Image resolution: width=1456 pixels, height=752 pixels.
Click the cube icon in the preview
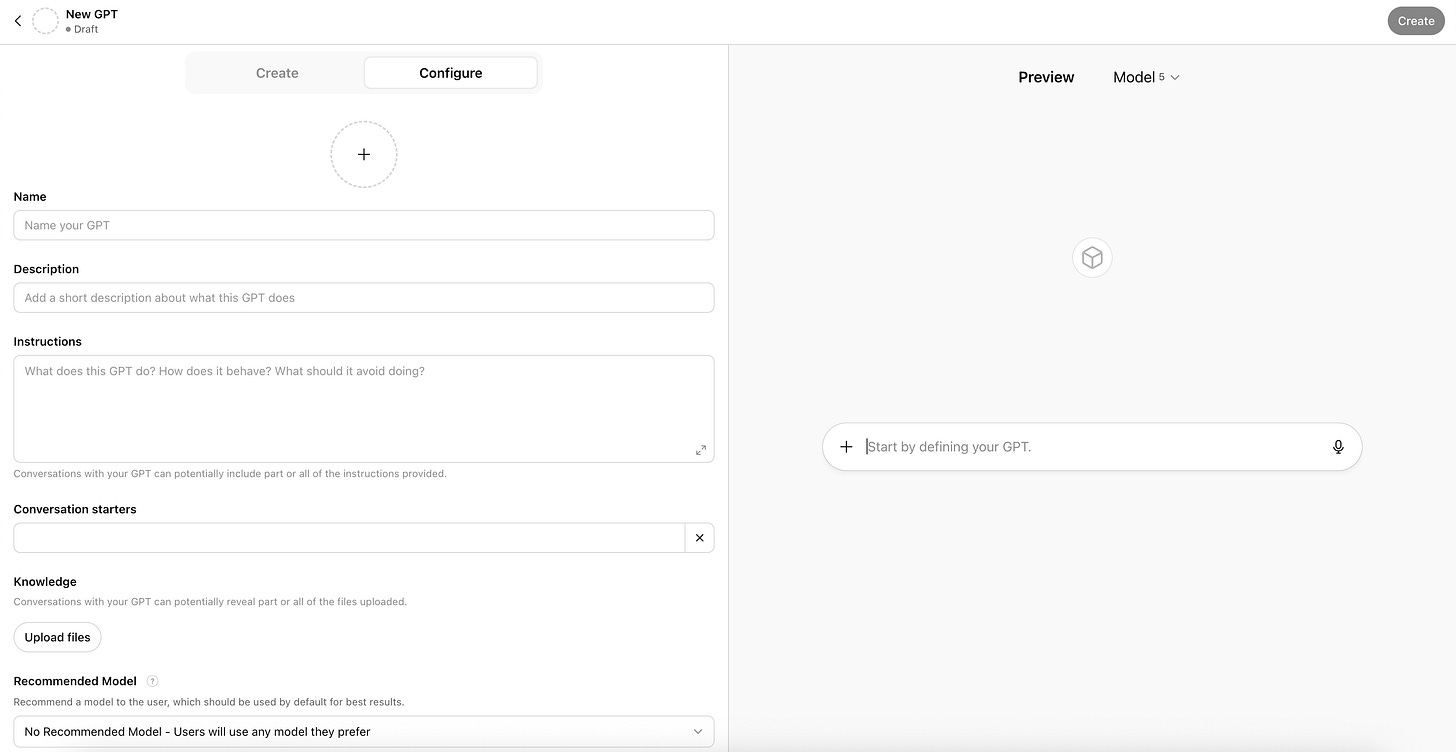[x=1092, y=258]
